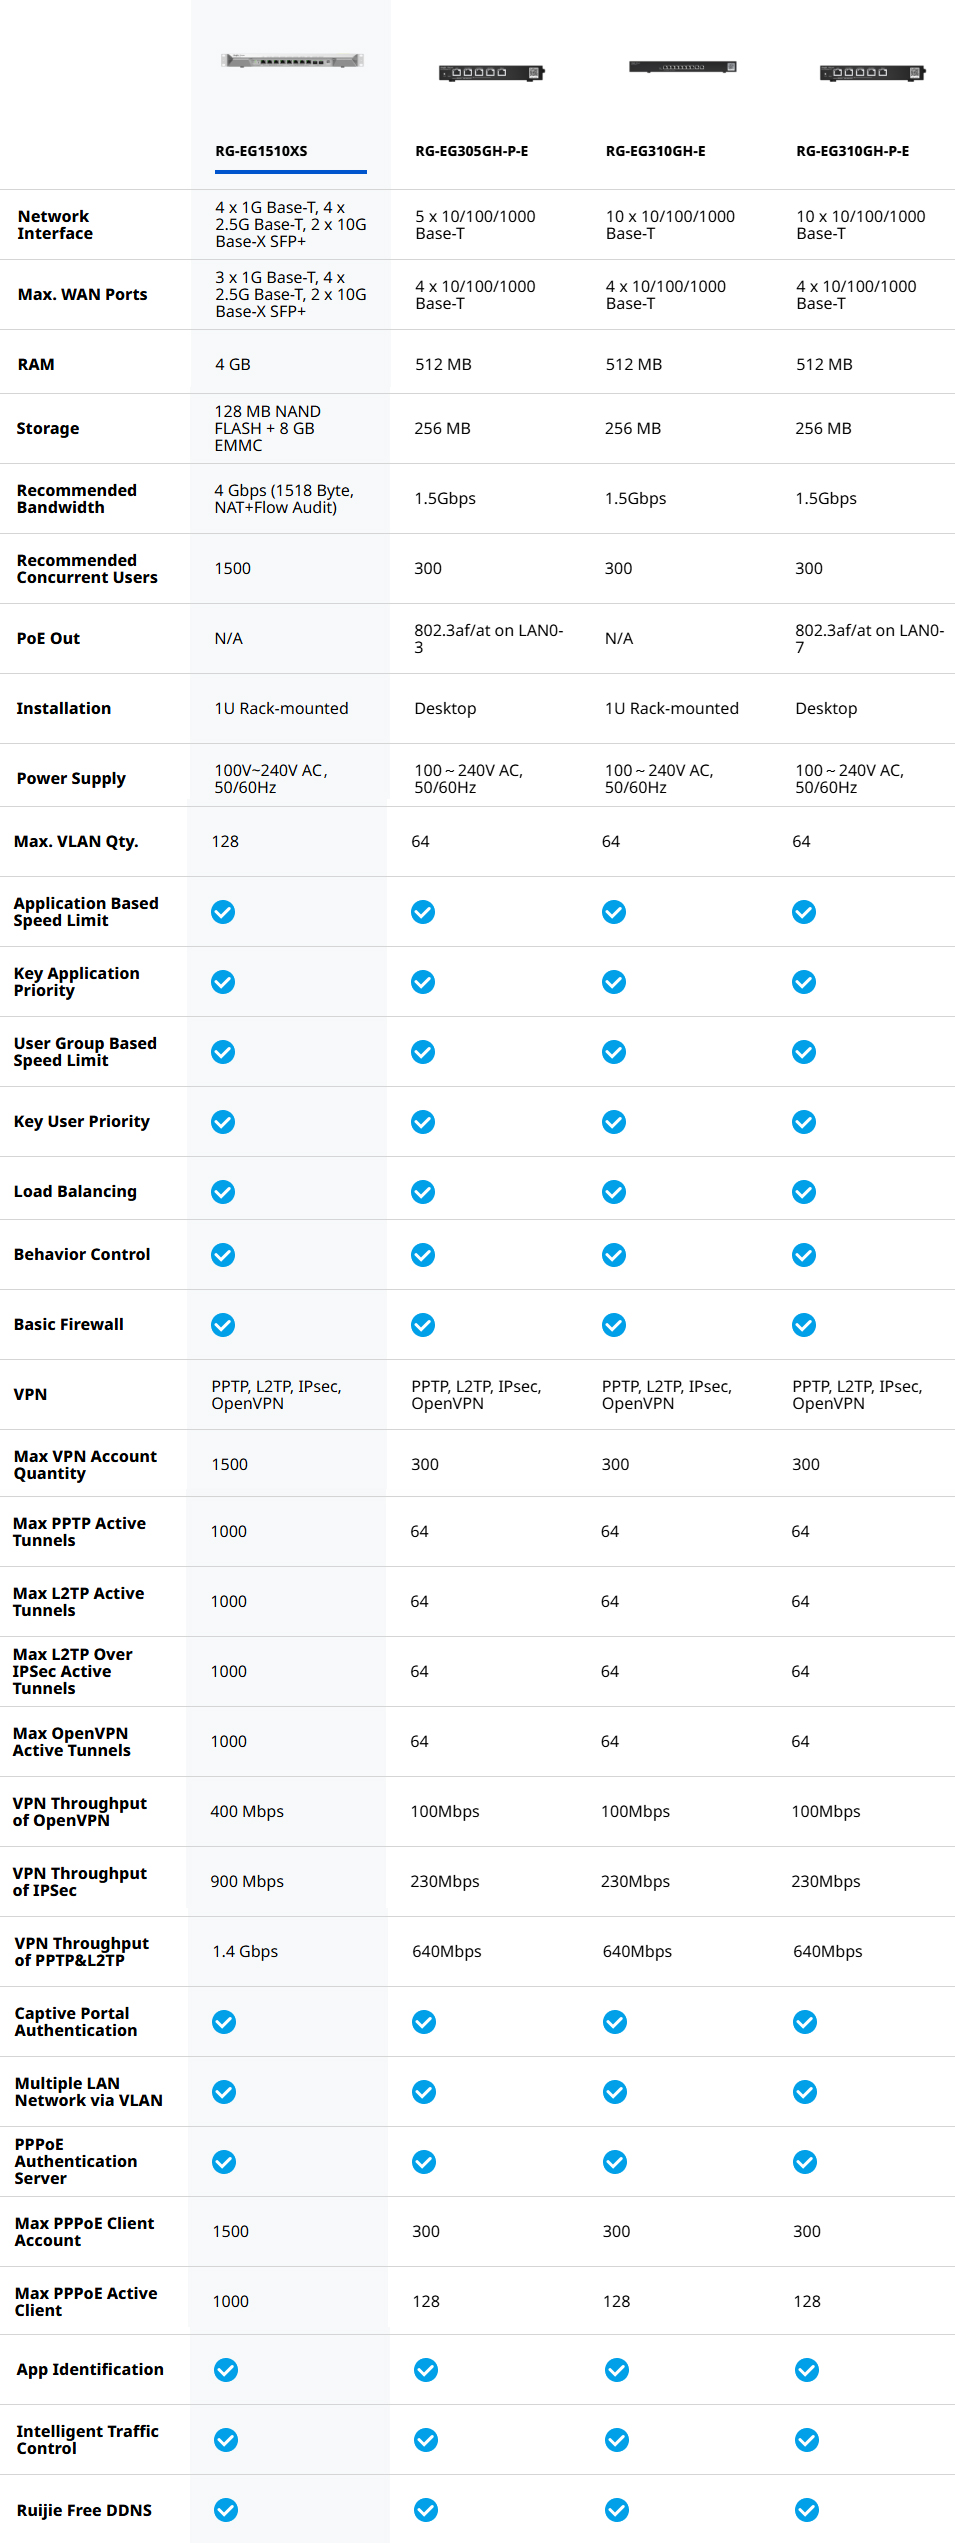Click Captive Portal Authentication checkmark for RG-EG1510XS
Image resolution: width=955 pixels, height=2543 pixels.
[224, 2022]
